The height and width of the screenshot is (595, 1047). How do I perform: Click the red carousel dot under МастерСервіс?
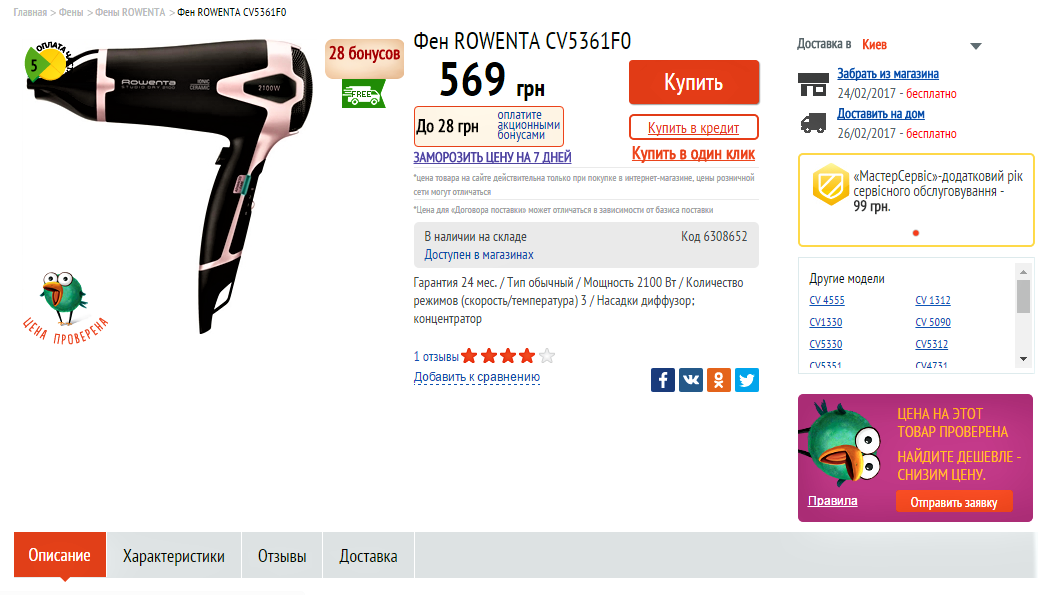[915, 233]
